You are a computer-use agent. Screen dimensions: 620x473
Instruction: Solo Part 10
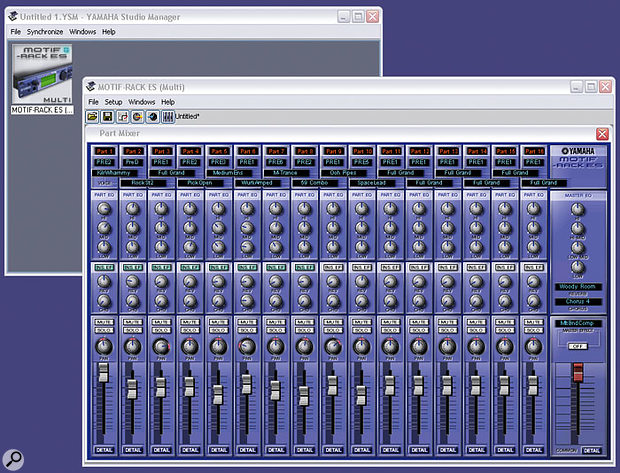(361, 330)
